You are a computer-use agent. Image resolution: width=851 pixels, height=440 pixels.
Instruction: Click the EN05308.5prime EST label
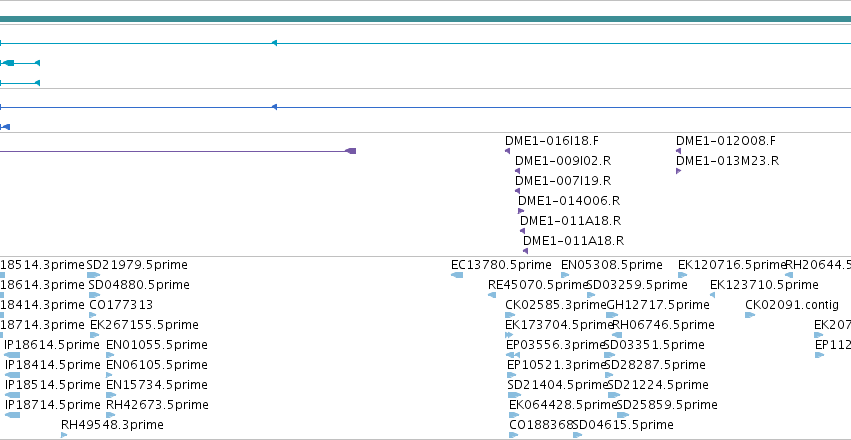pos(612,265)
